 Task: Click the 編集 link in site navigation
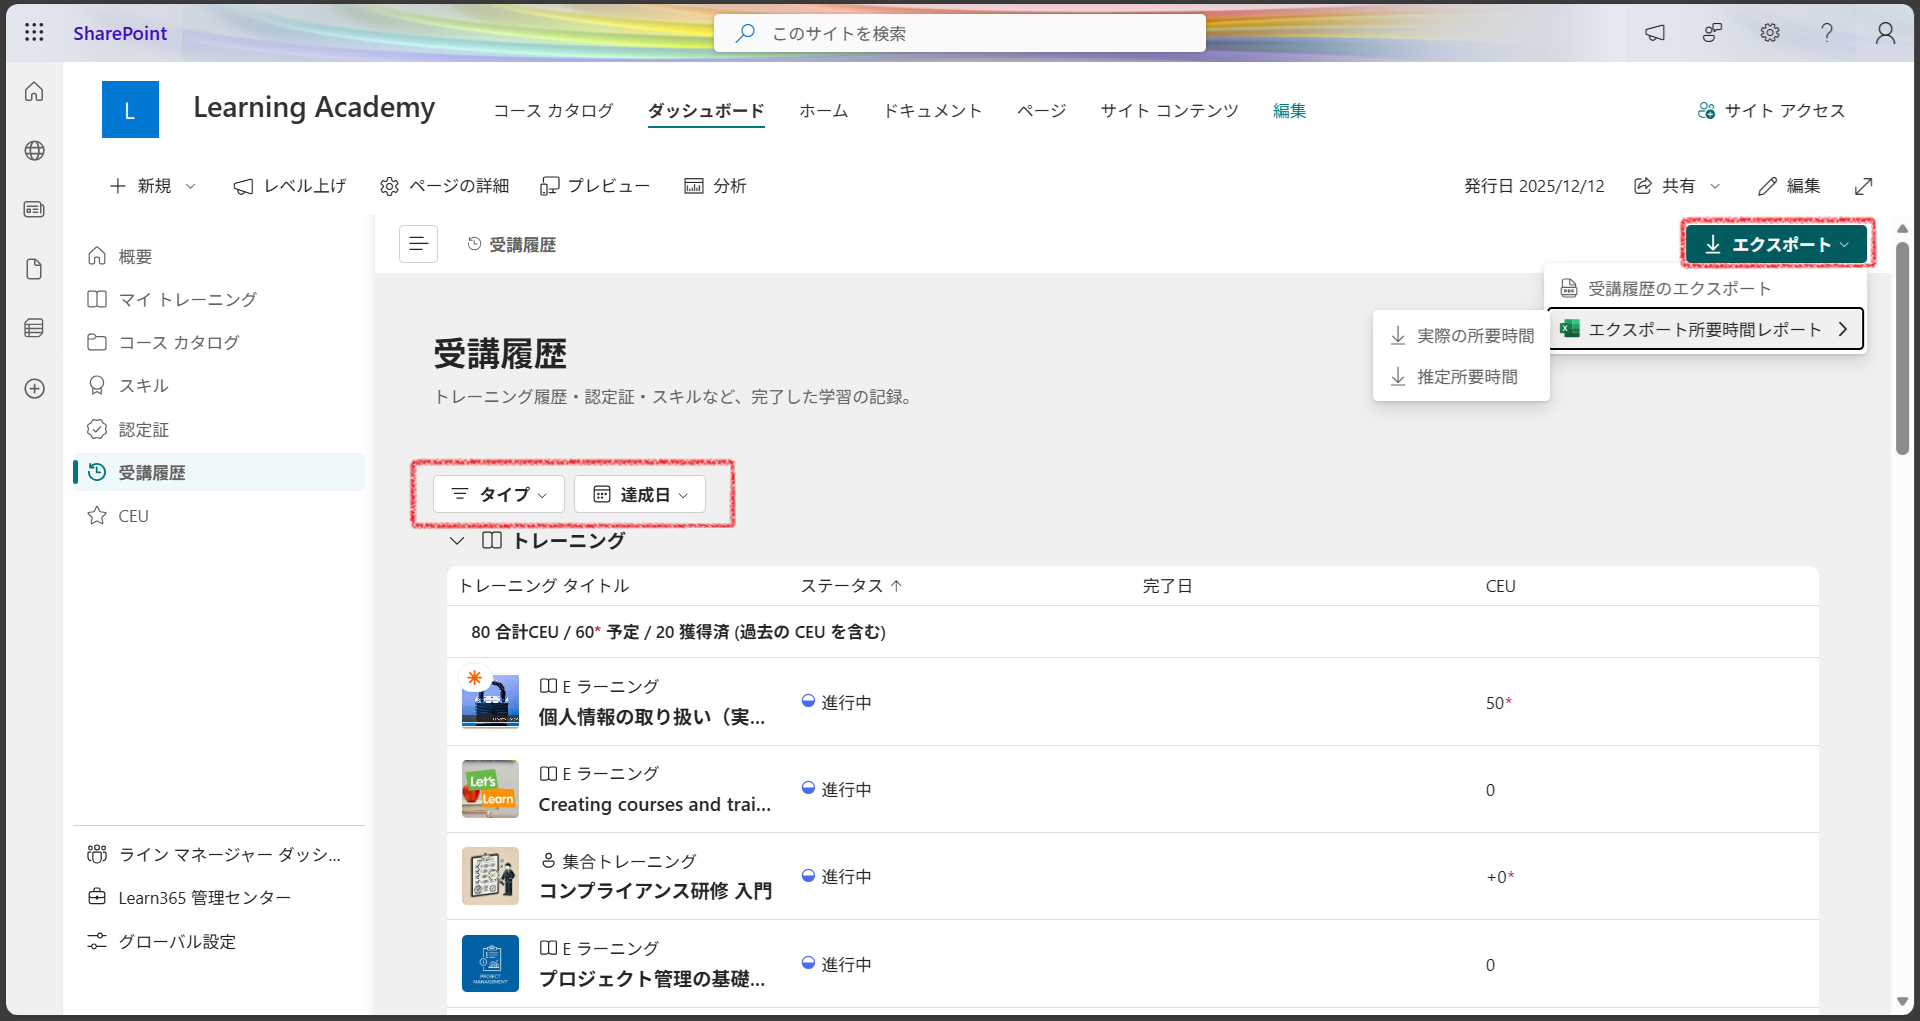click(1289, 111)
